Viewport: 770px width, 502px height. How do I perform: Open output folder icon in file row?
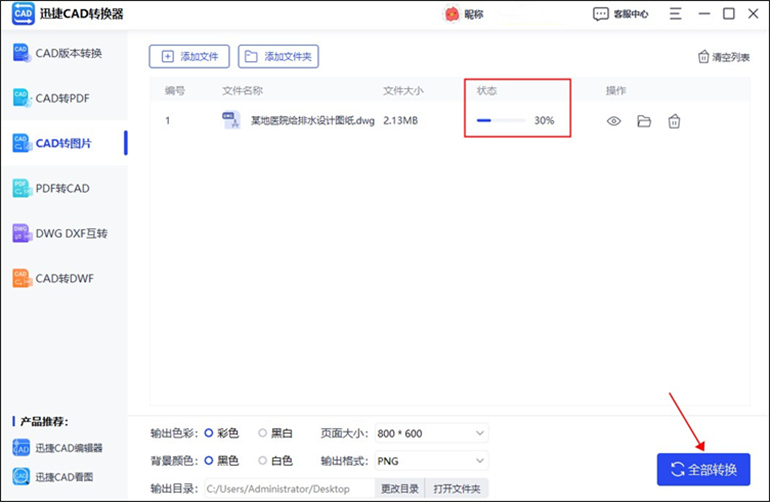click(x=644, y=121)
